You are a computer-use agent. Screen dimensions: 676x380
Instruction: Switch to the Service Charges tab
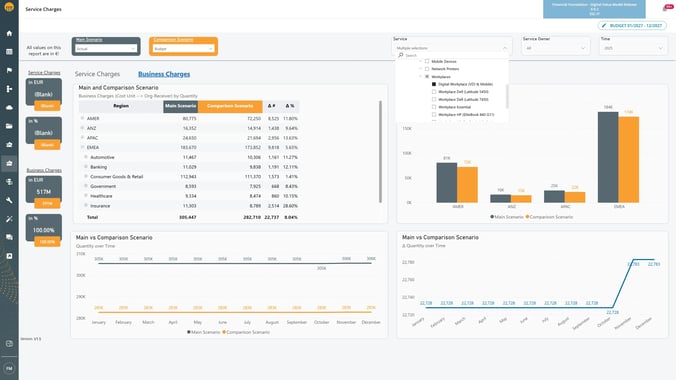(x=97, y=74)
